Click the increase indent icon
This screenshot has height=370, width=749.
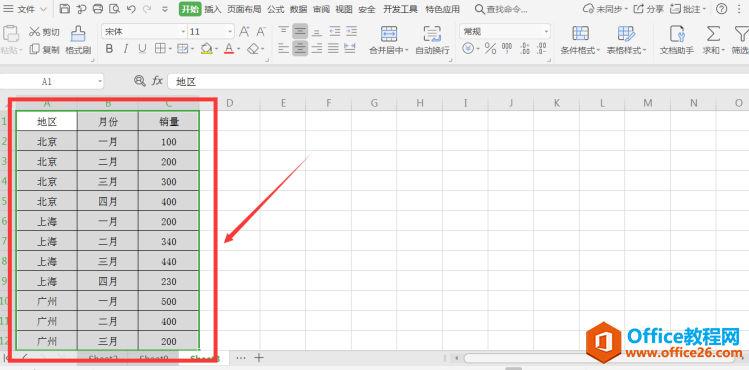click(352, 32)
